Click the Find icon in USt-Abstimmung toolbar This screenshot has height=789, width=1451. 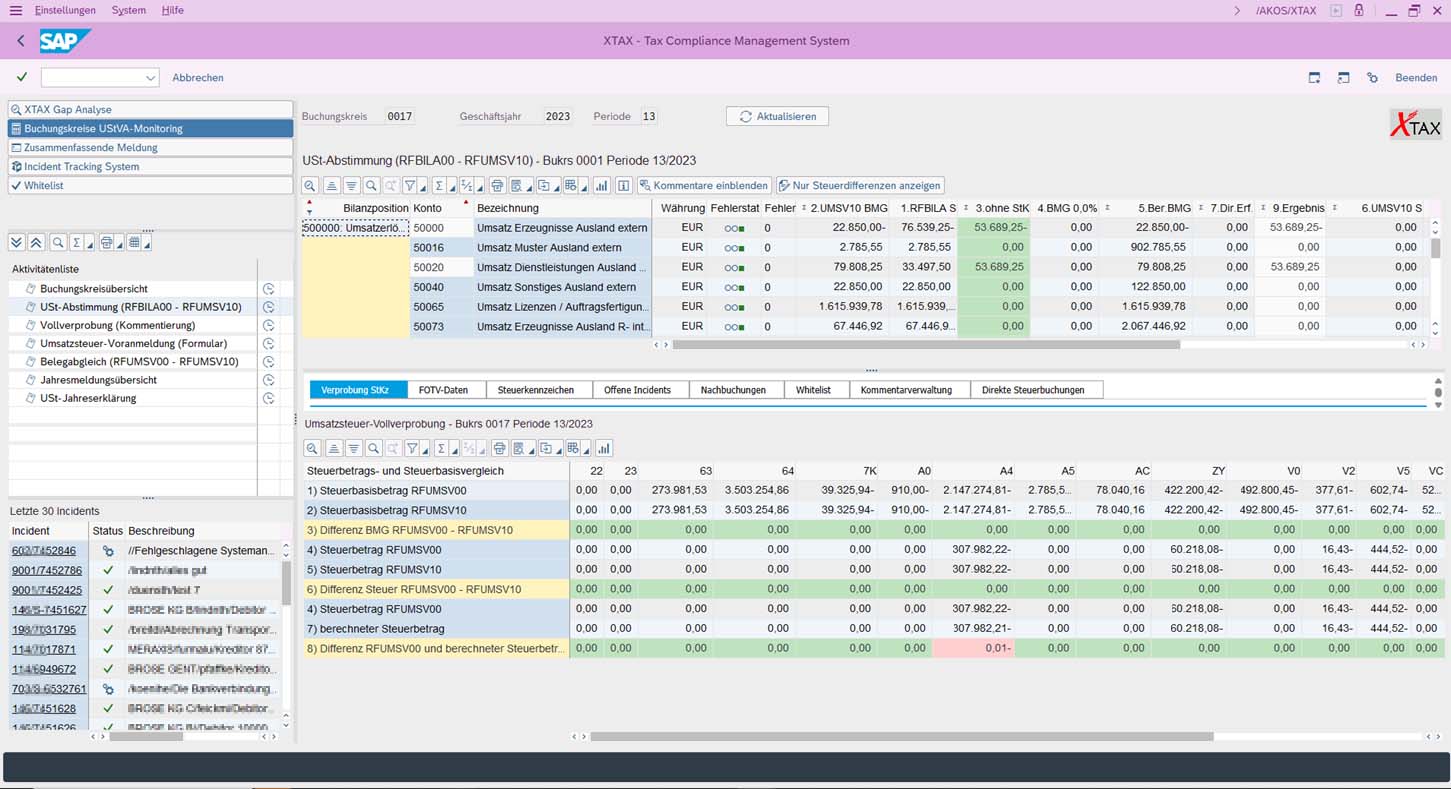pyautogui.click(x=371, y=186)
